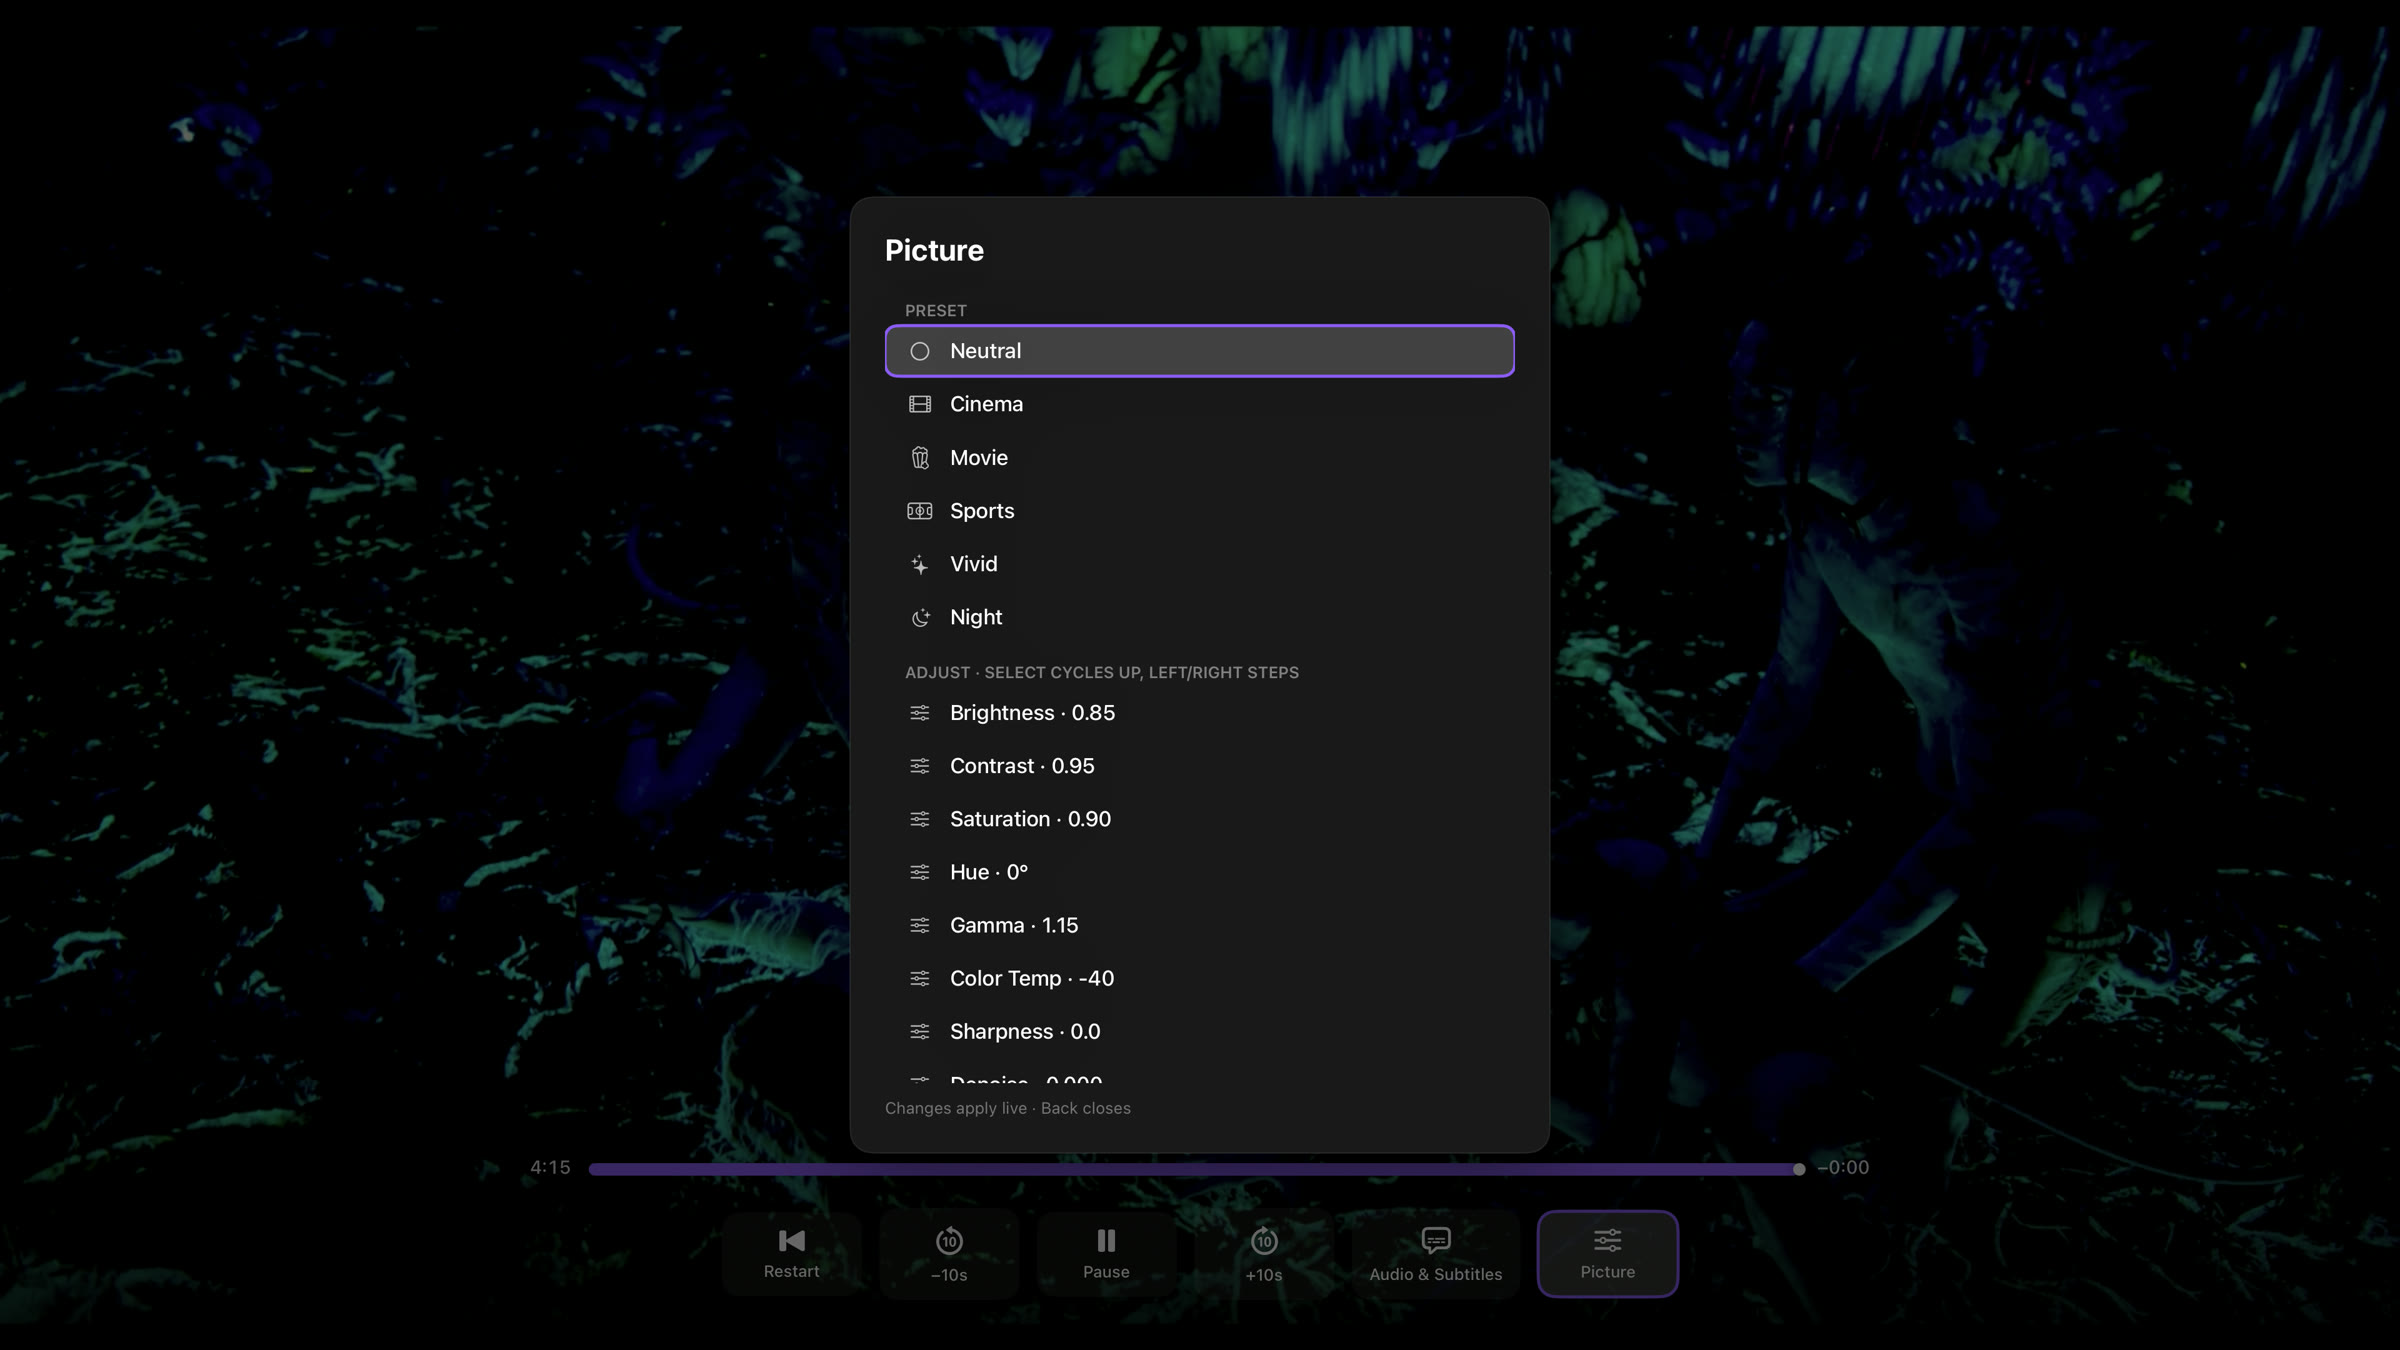Click the Sharpness slider icon
Screen dimensions: 2400x1350
(x=919, y=1031)
